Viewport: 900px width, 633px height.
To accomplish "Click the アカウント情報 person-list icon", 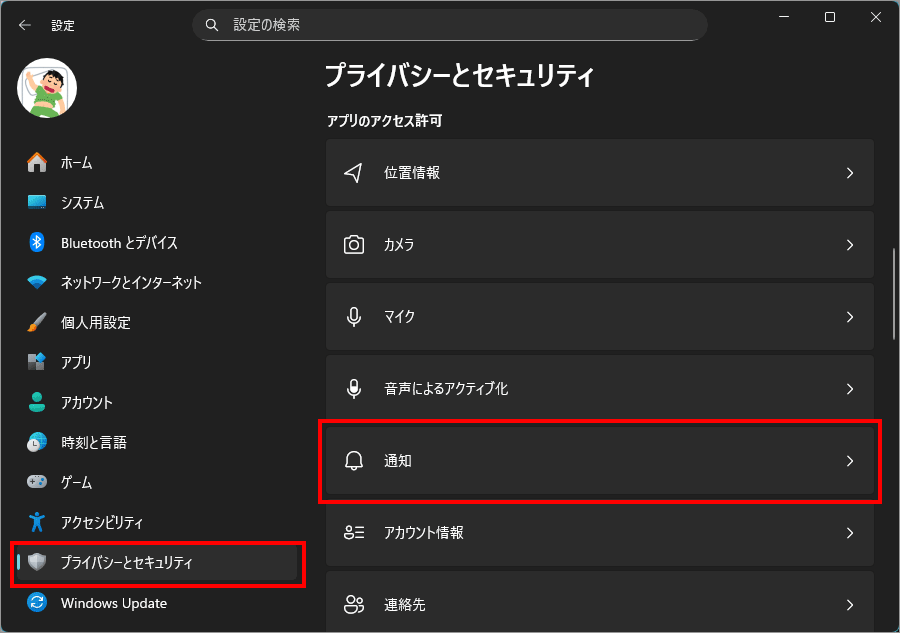I will pyautogui.click(x=353, y=533).
